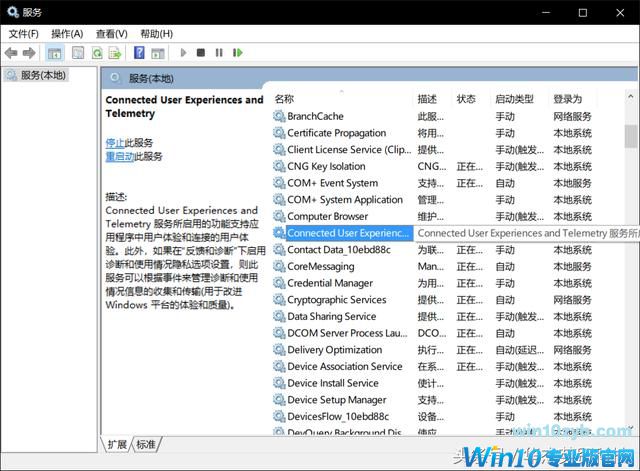Select the DCOM Server Process Launcher row name
This screenshot has height=471, width=640.
(347, 333)
